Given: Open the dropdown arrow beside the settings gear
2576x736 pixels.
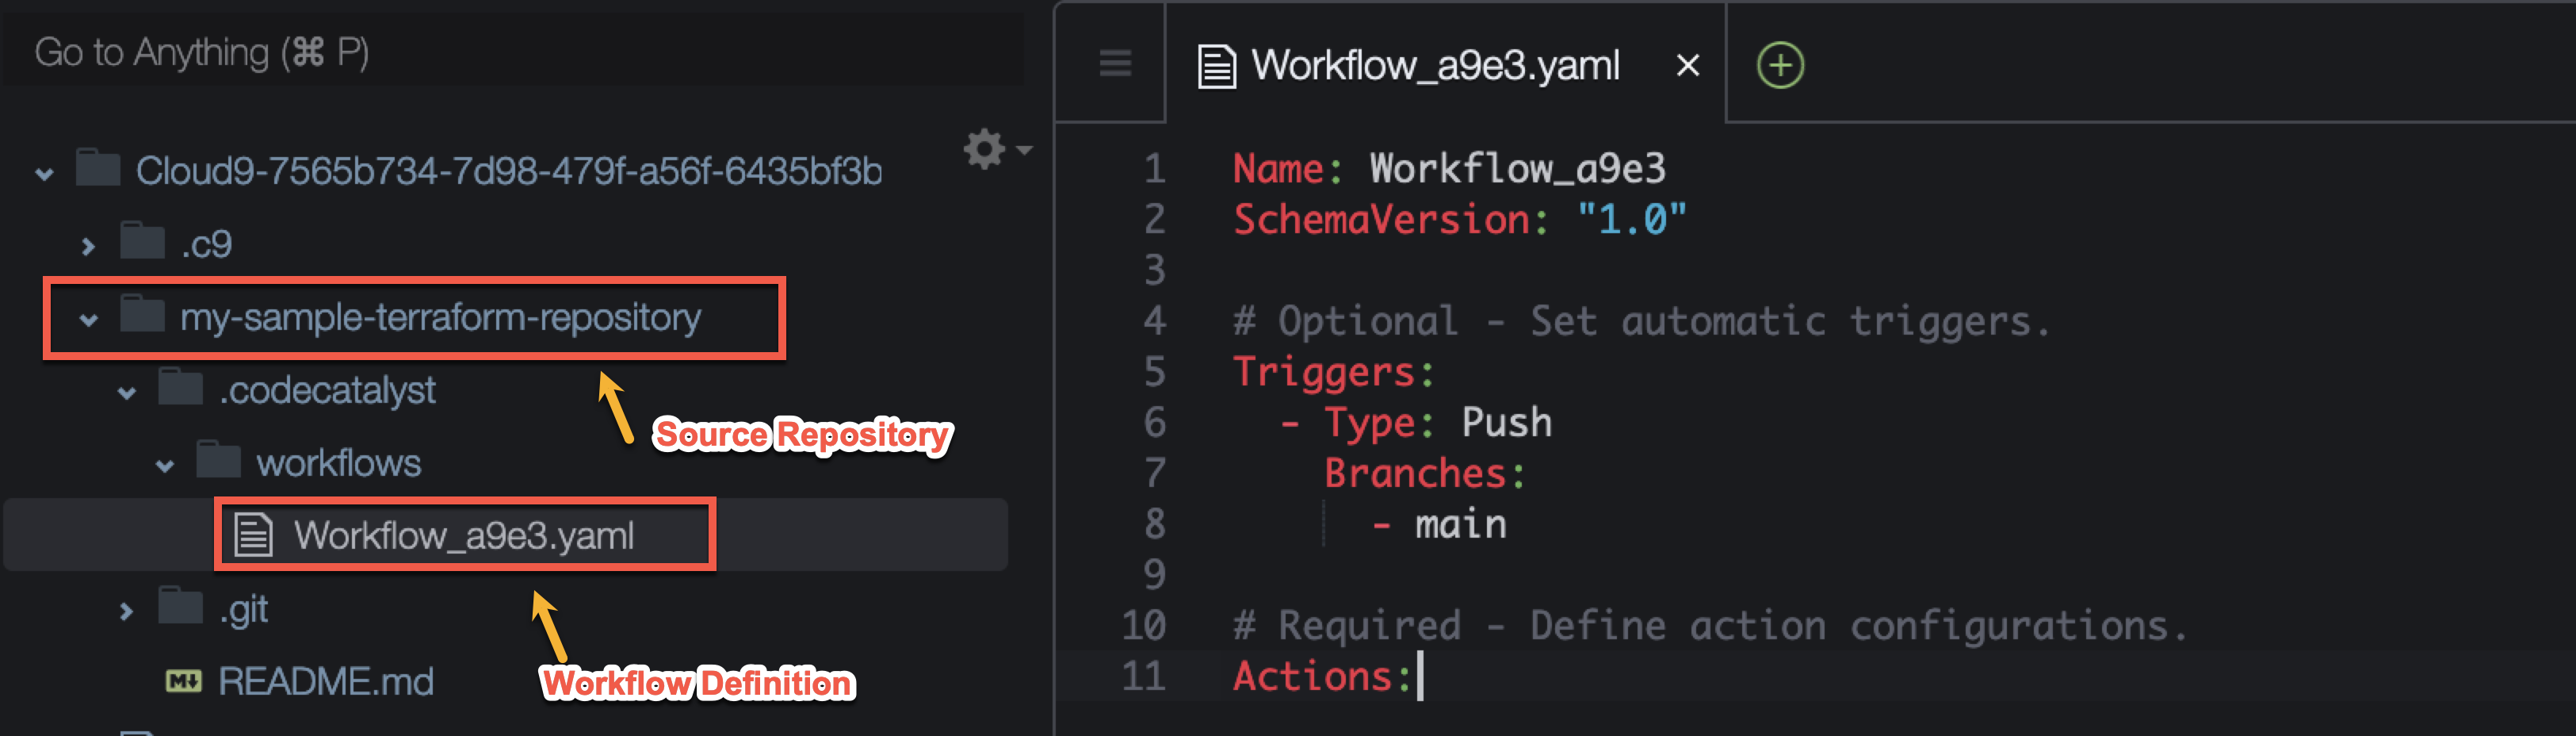Looking at the screenshot, I should pos(1023,150).
